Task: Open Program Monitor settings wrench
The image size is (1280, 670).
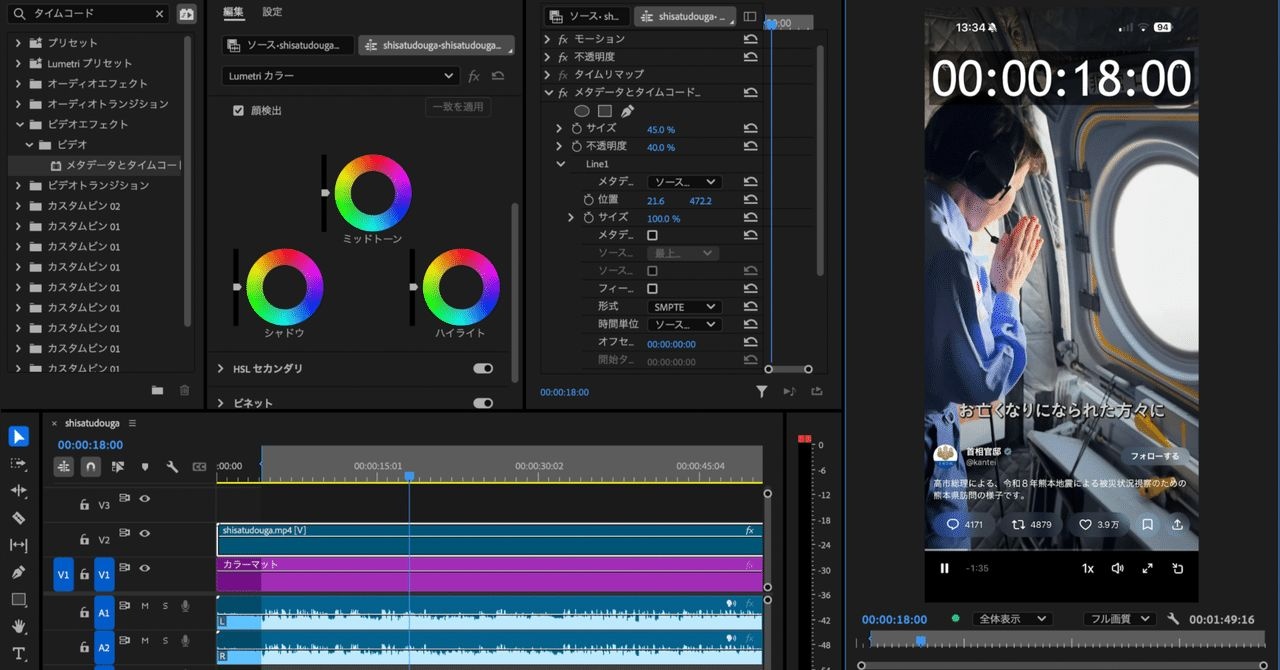Action: point(1173,619)
